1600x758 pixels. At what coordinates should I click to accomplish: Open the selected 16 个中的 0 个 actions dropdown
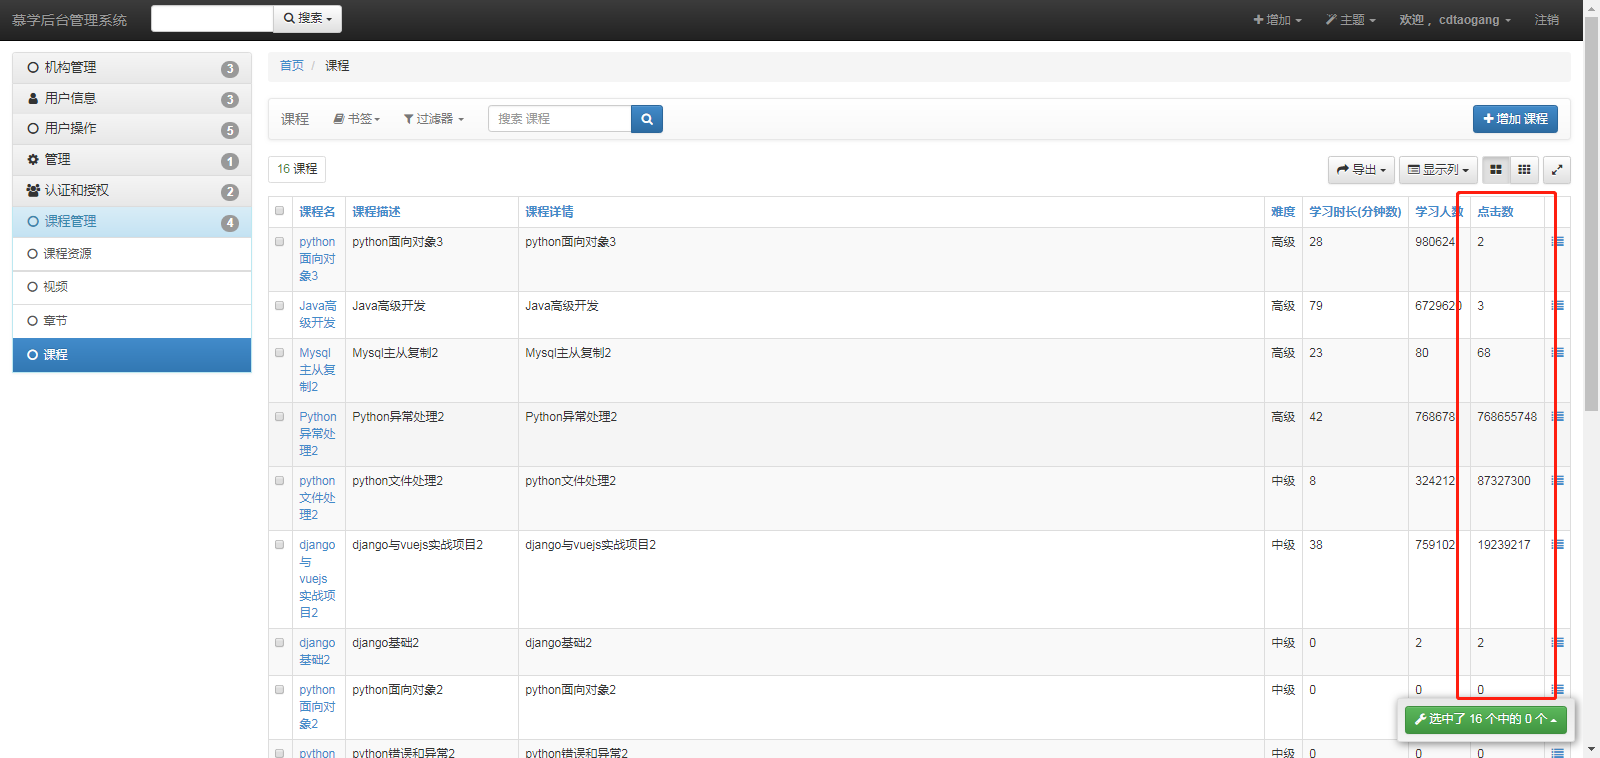(1485, 719)
